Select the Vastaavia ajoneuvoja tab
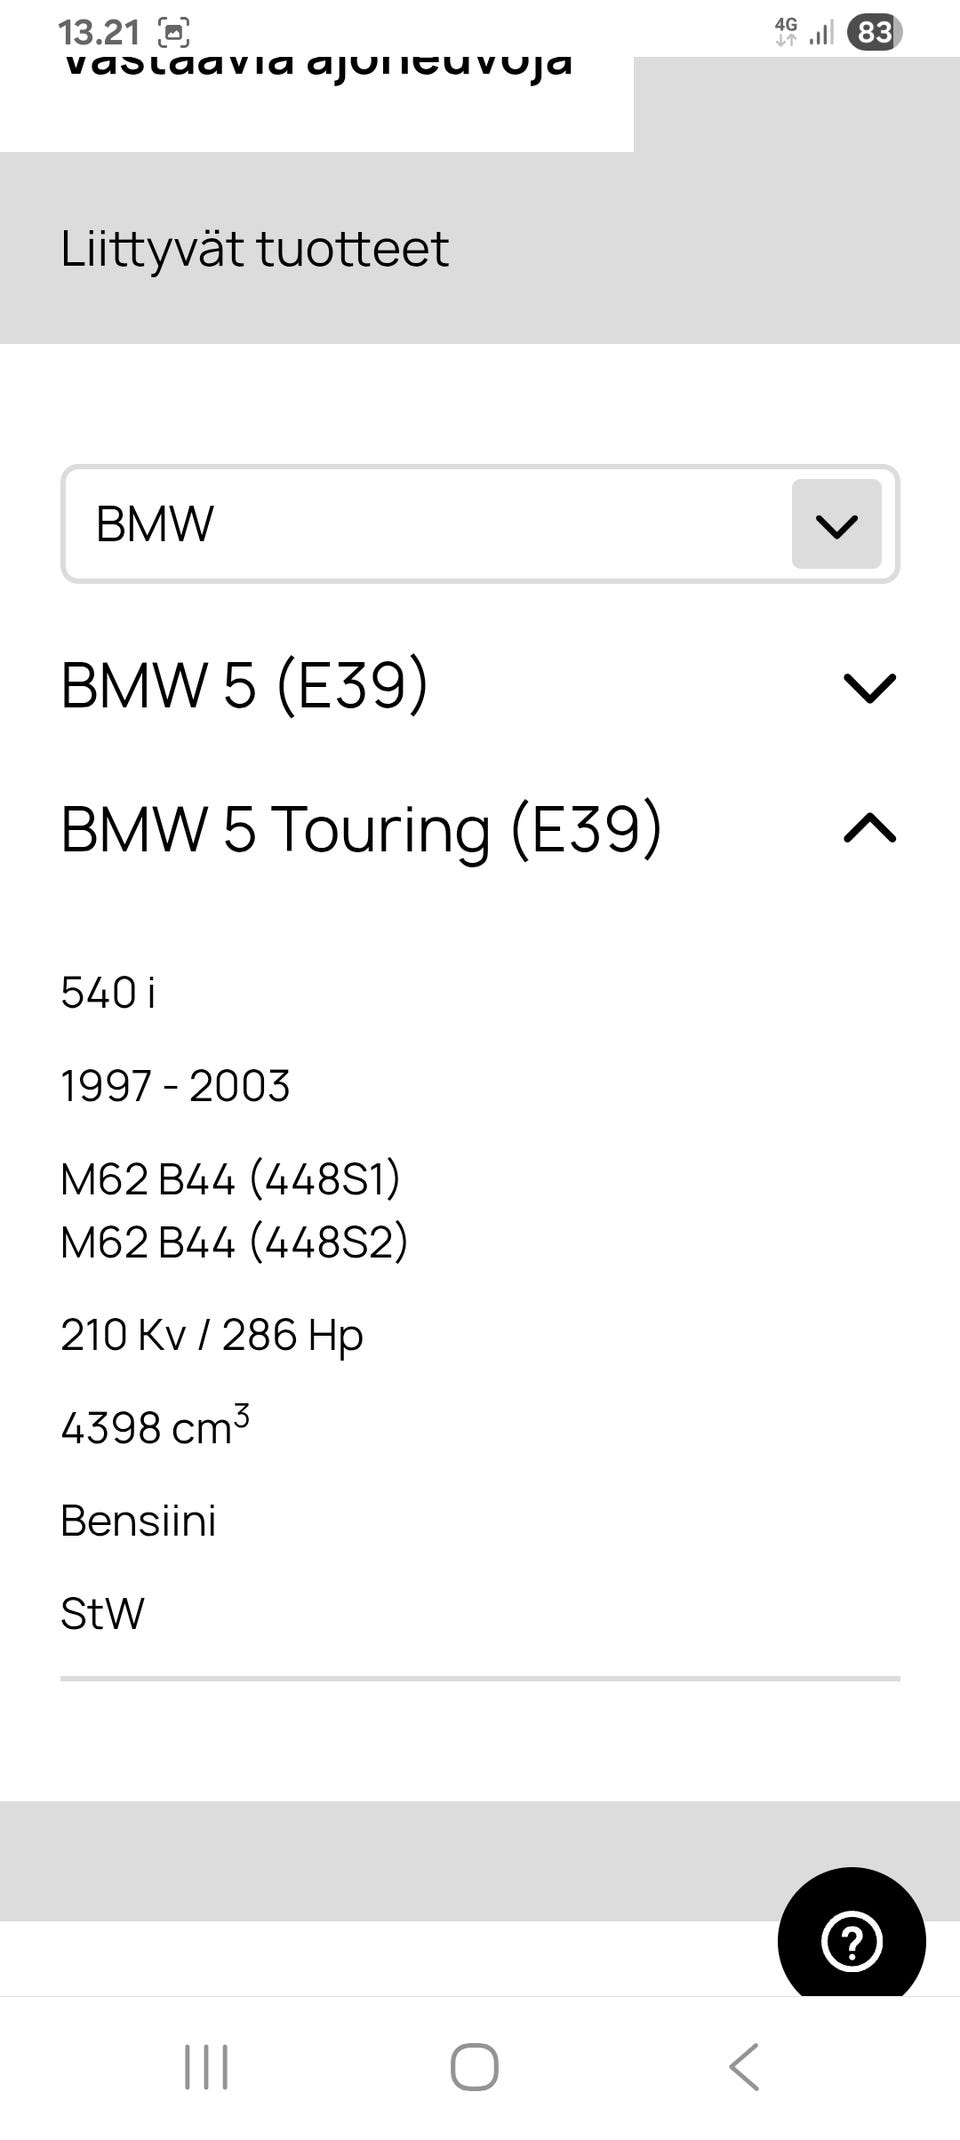The width and height of the screenshot is (960, 2140). point(316,68)
